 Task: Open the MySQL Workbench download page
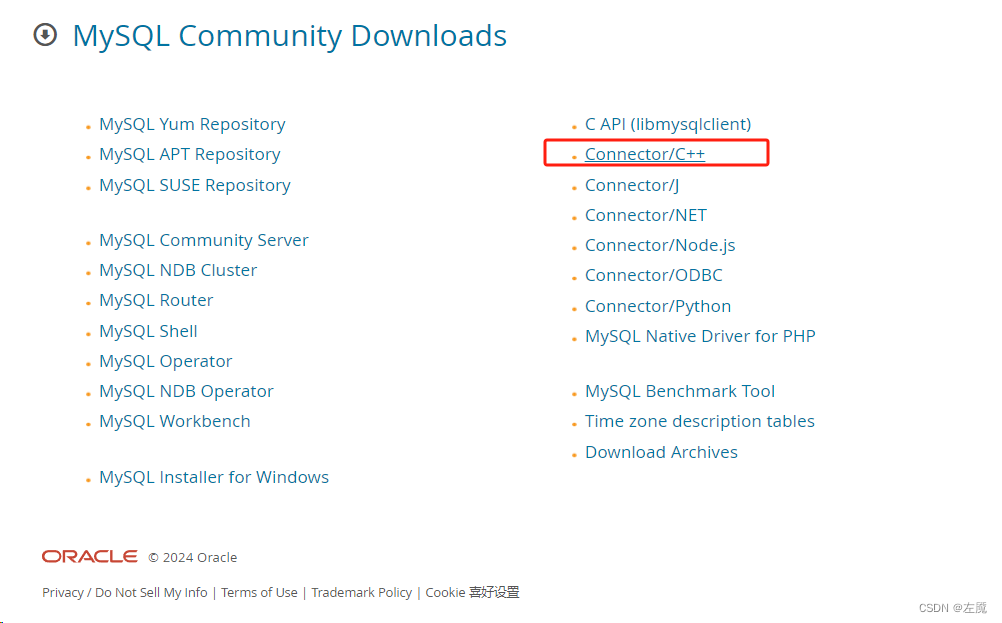click(x=174, y=421)
